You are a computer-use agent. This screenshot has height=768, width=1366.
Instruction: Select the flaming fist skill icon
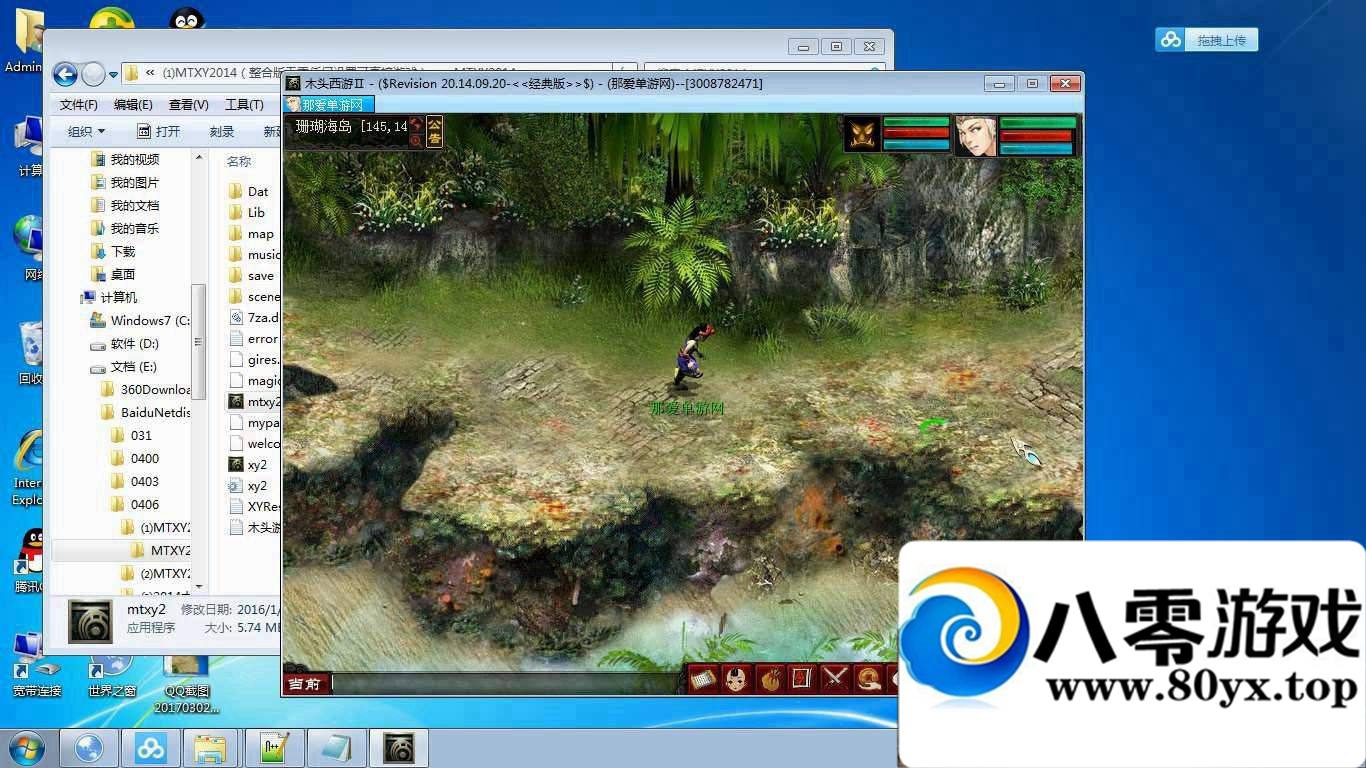pos(769,679)
